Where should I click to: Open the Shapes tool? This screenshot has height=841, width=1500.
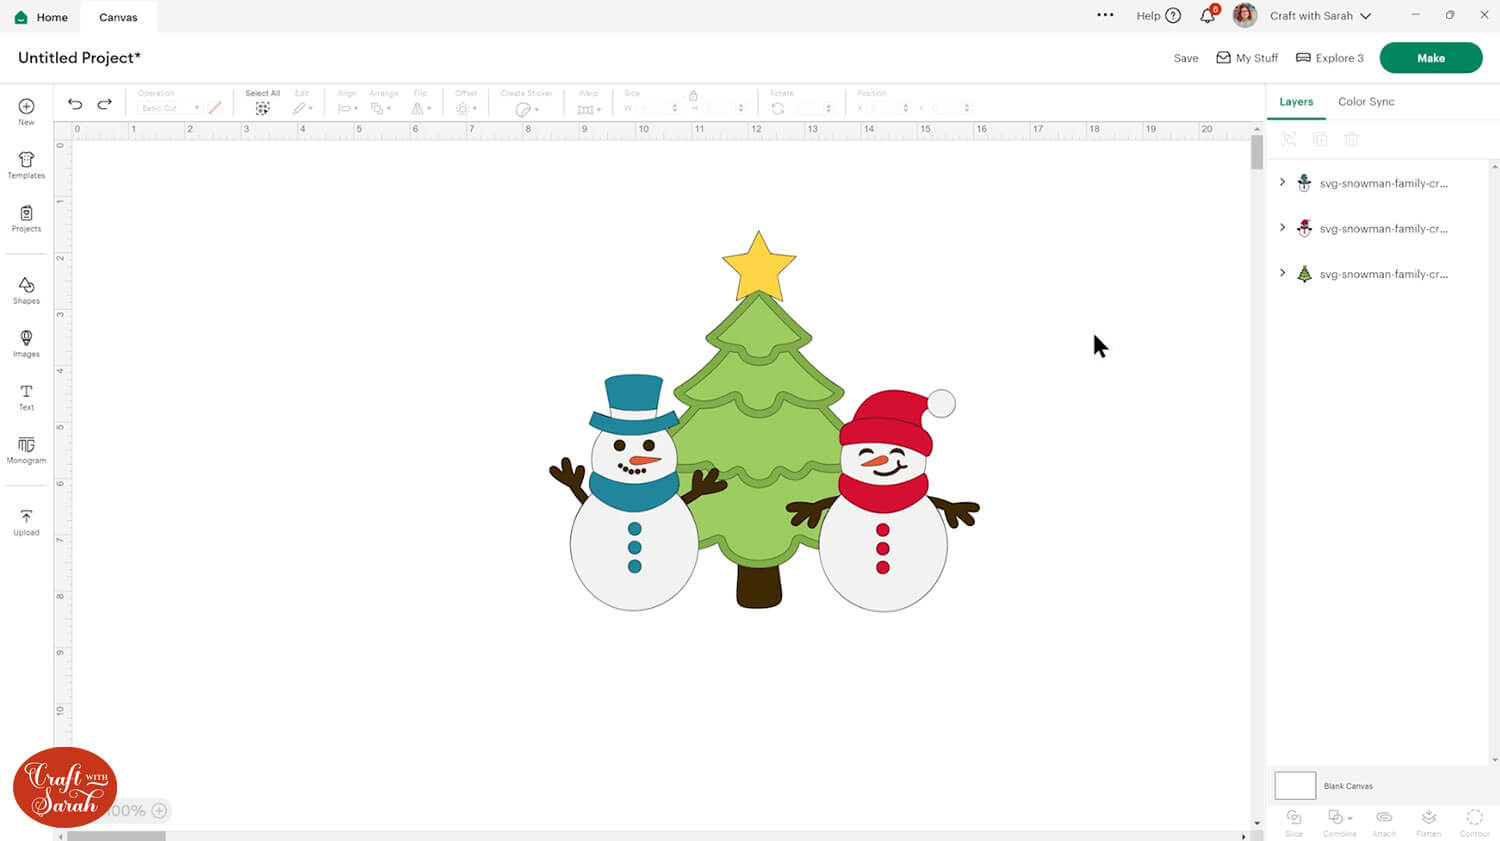26,290
